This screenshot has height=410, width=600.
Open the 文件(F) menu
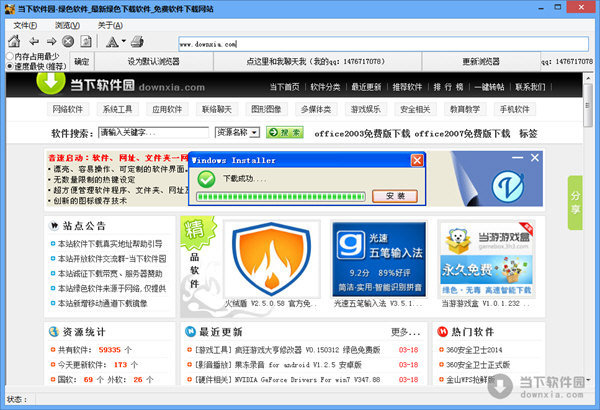click(x=25, y=25)
